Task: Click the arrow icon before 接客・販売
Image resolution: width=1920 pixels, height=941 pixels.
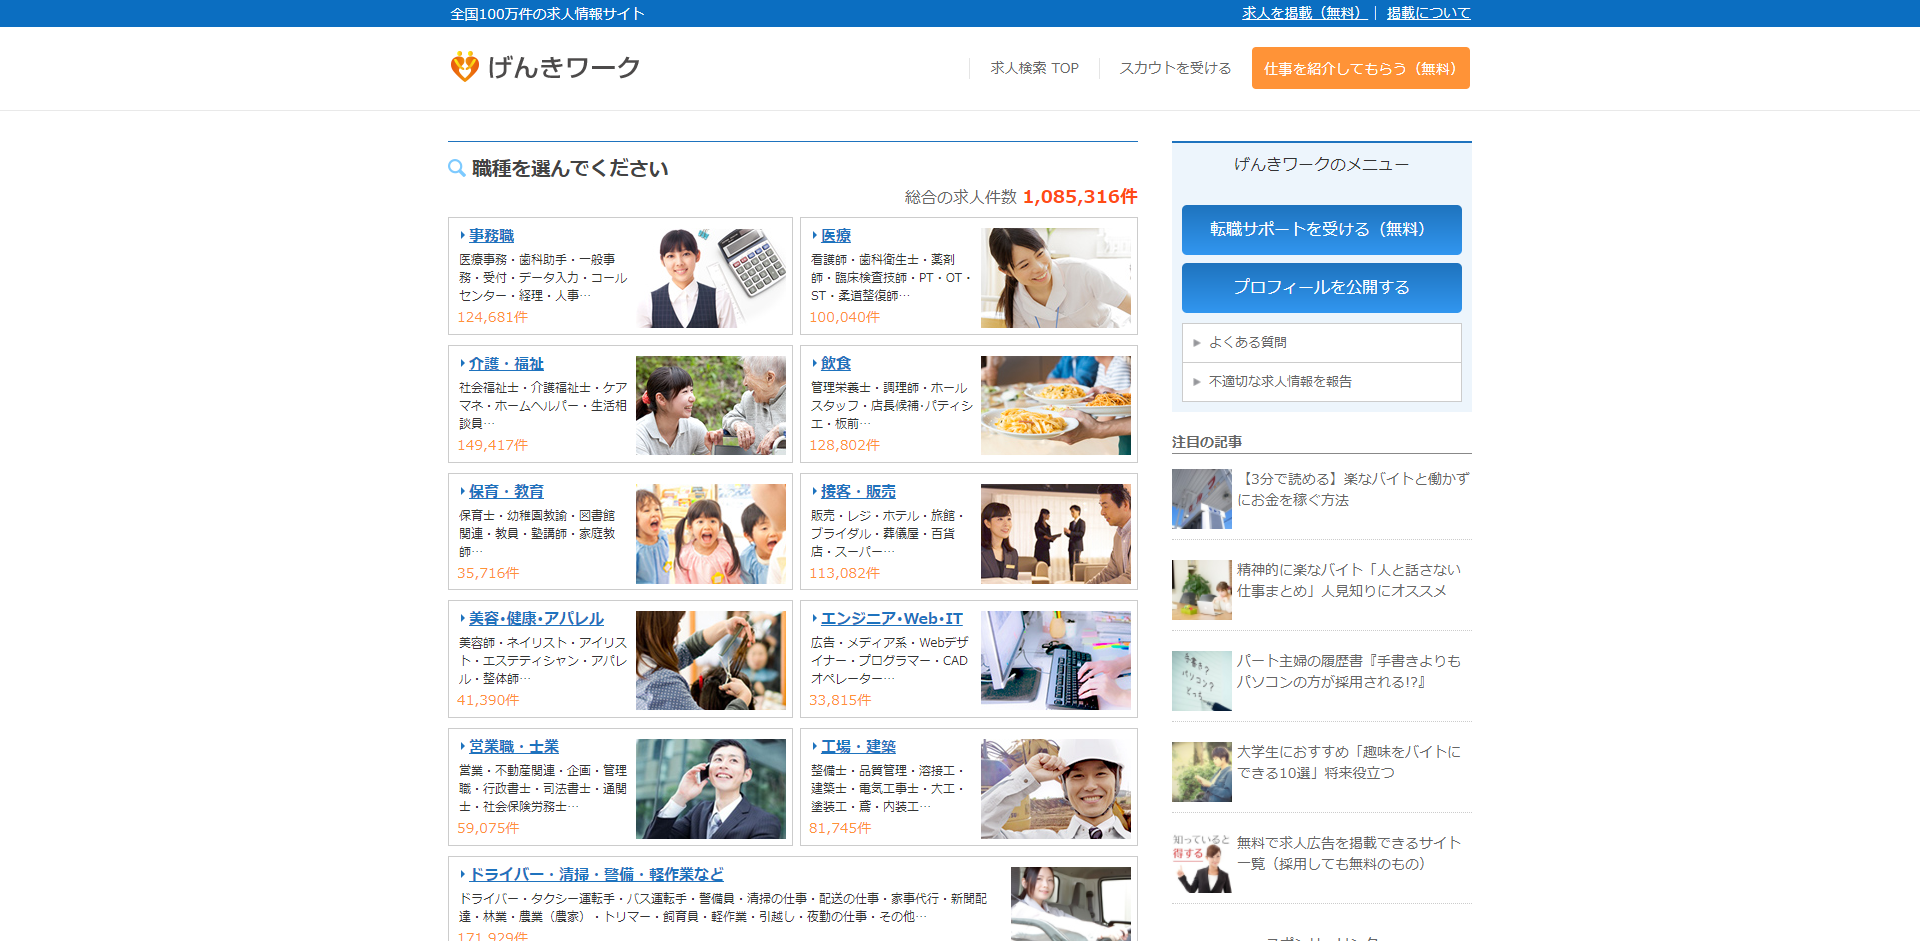Action: (813, 491)
